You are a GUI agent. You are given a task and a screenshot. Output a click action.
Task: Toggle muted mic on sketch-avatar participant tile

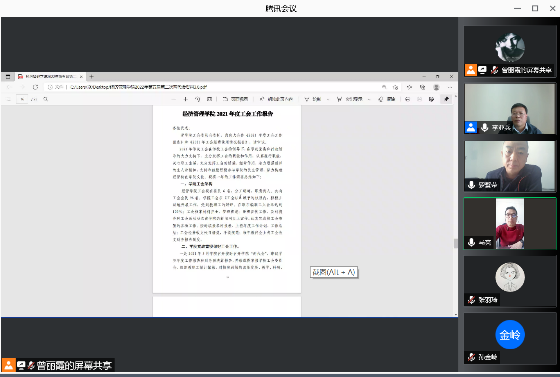471,300
